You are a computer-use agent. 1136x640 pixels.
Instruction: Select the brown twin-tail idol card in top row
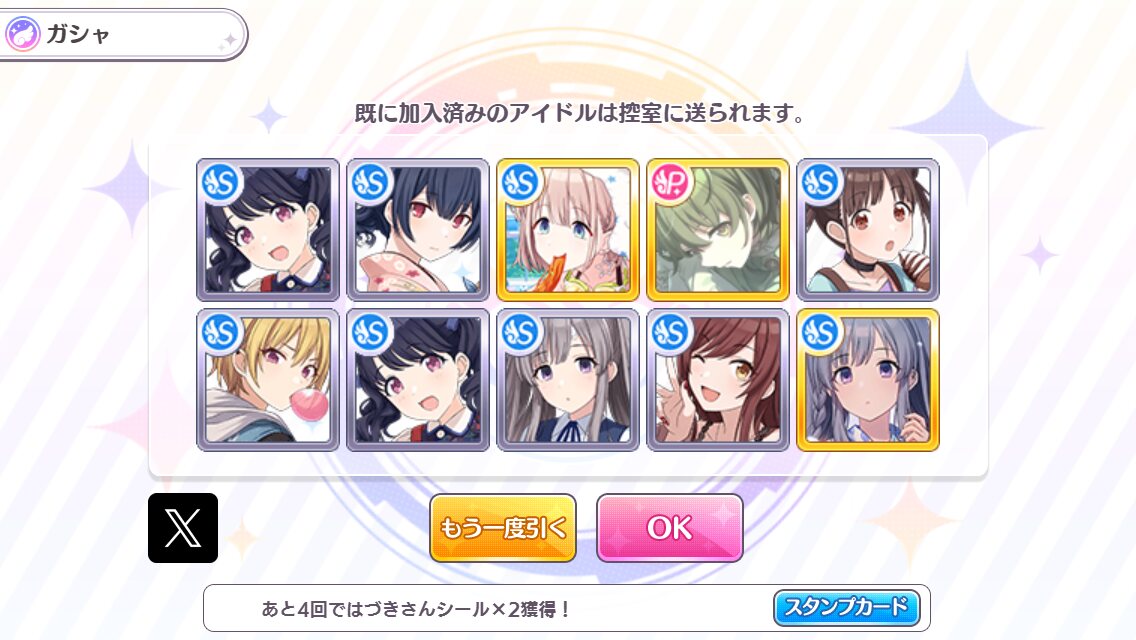(867, 230)
